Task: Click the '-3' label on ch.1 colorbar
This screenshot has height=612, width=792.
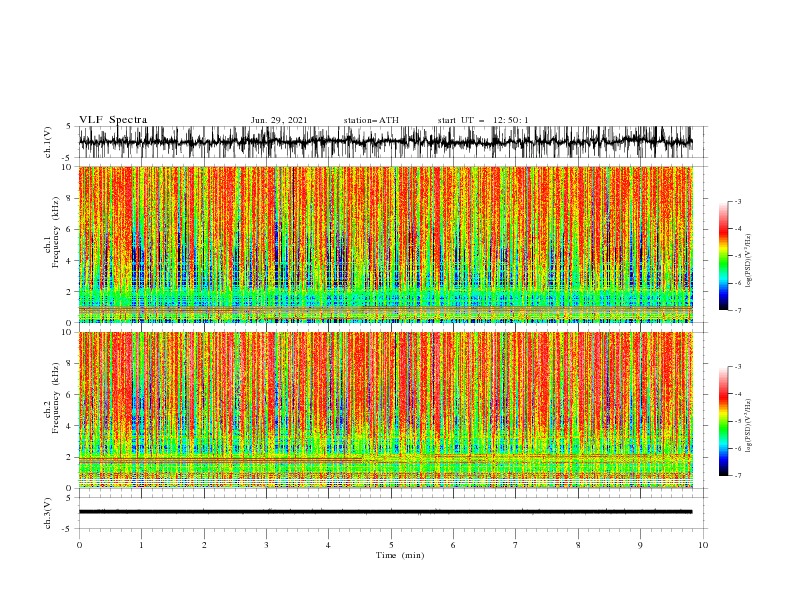Action: 738,201
